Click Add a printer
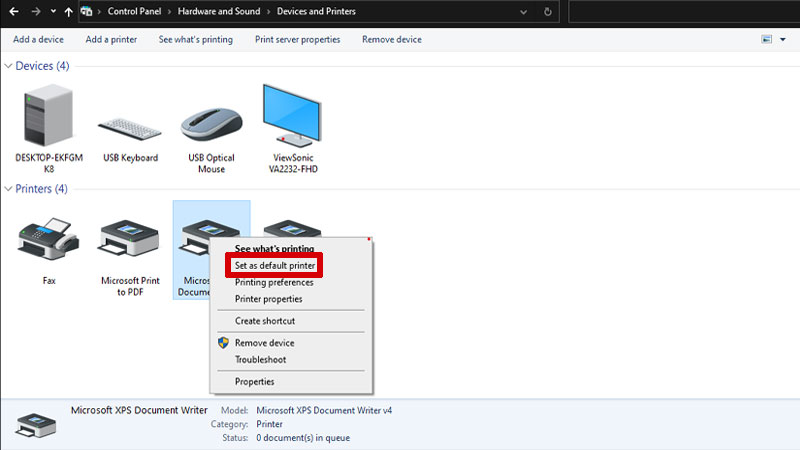The width and height of the screenshot is (800, 450). (111, 39)
